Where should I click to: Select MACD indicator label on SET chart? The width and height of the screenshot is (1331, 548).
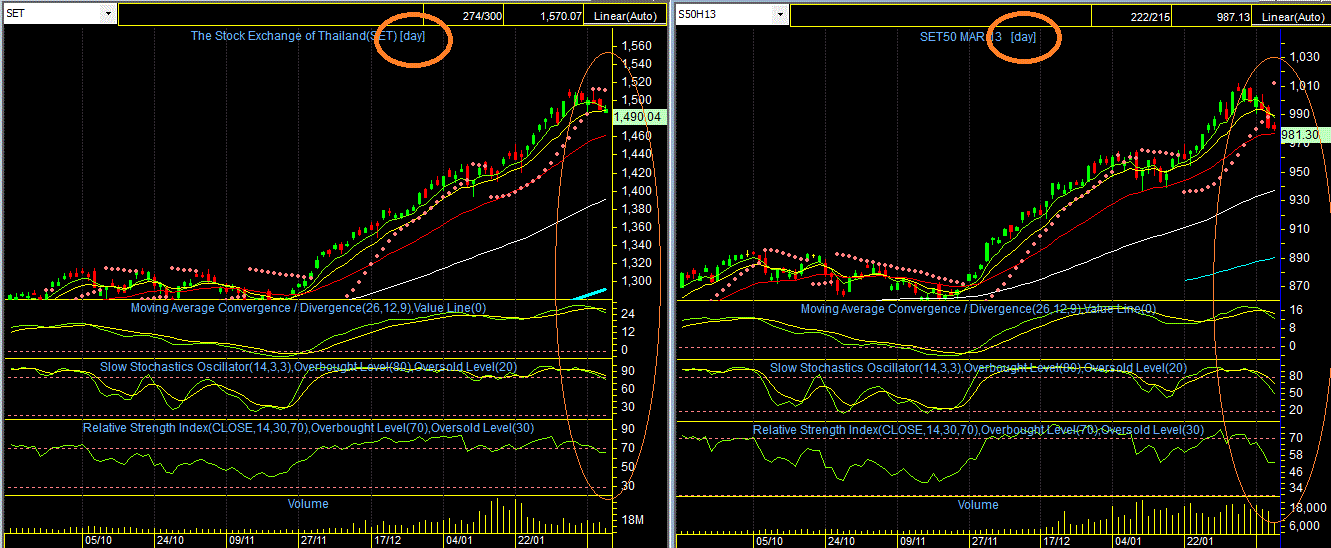[x=308, y=308]
